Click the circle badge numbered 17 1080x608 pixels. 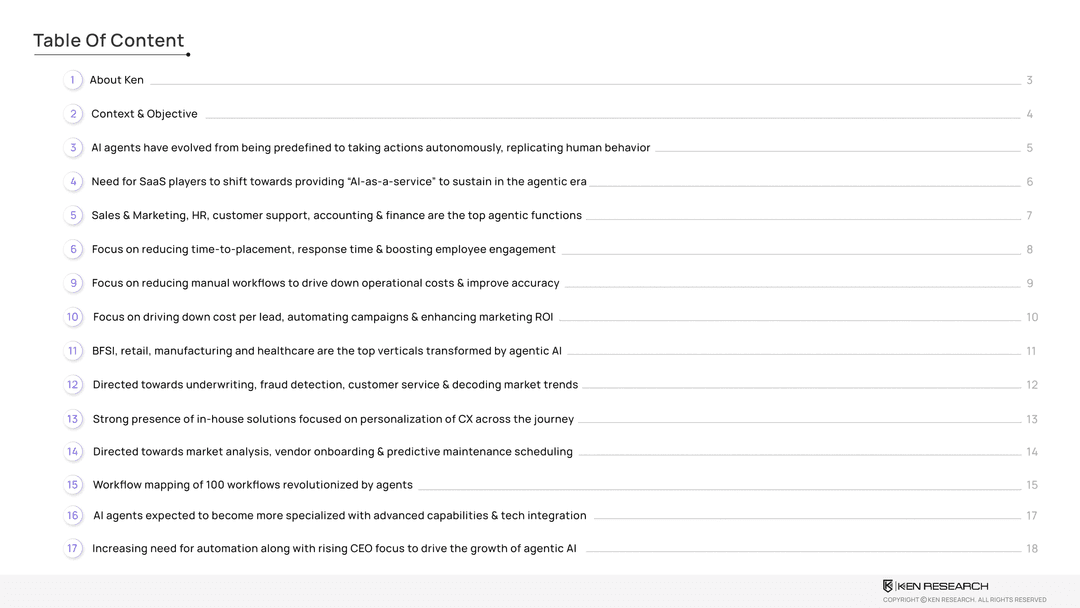point(73,548)
